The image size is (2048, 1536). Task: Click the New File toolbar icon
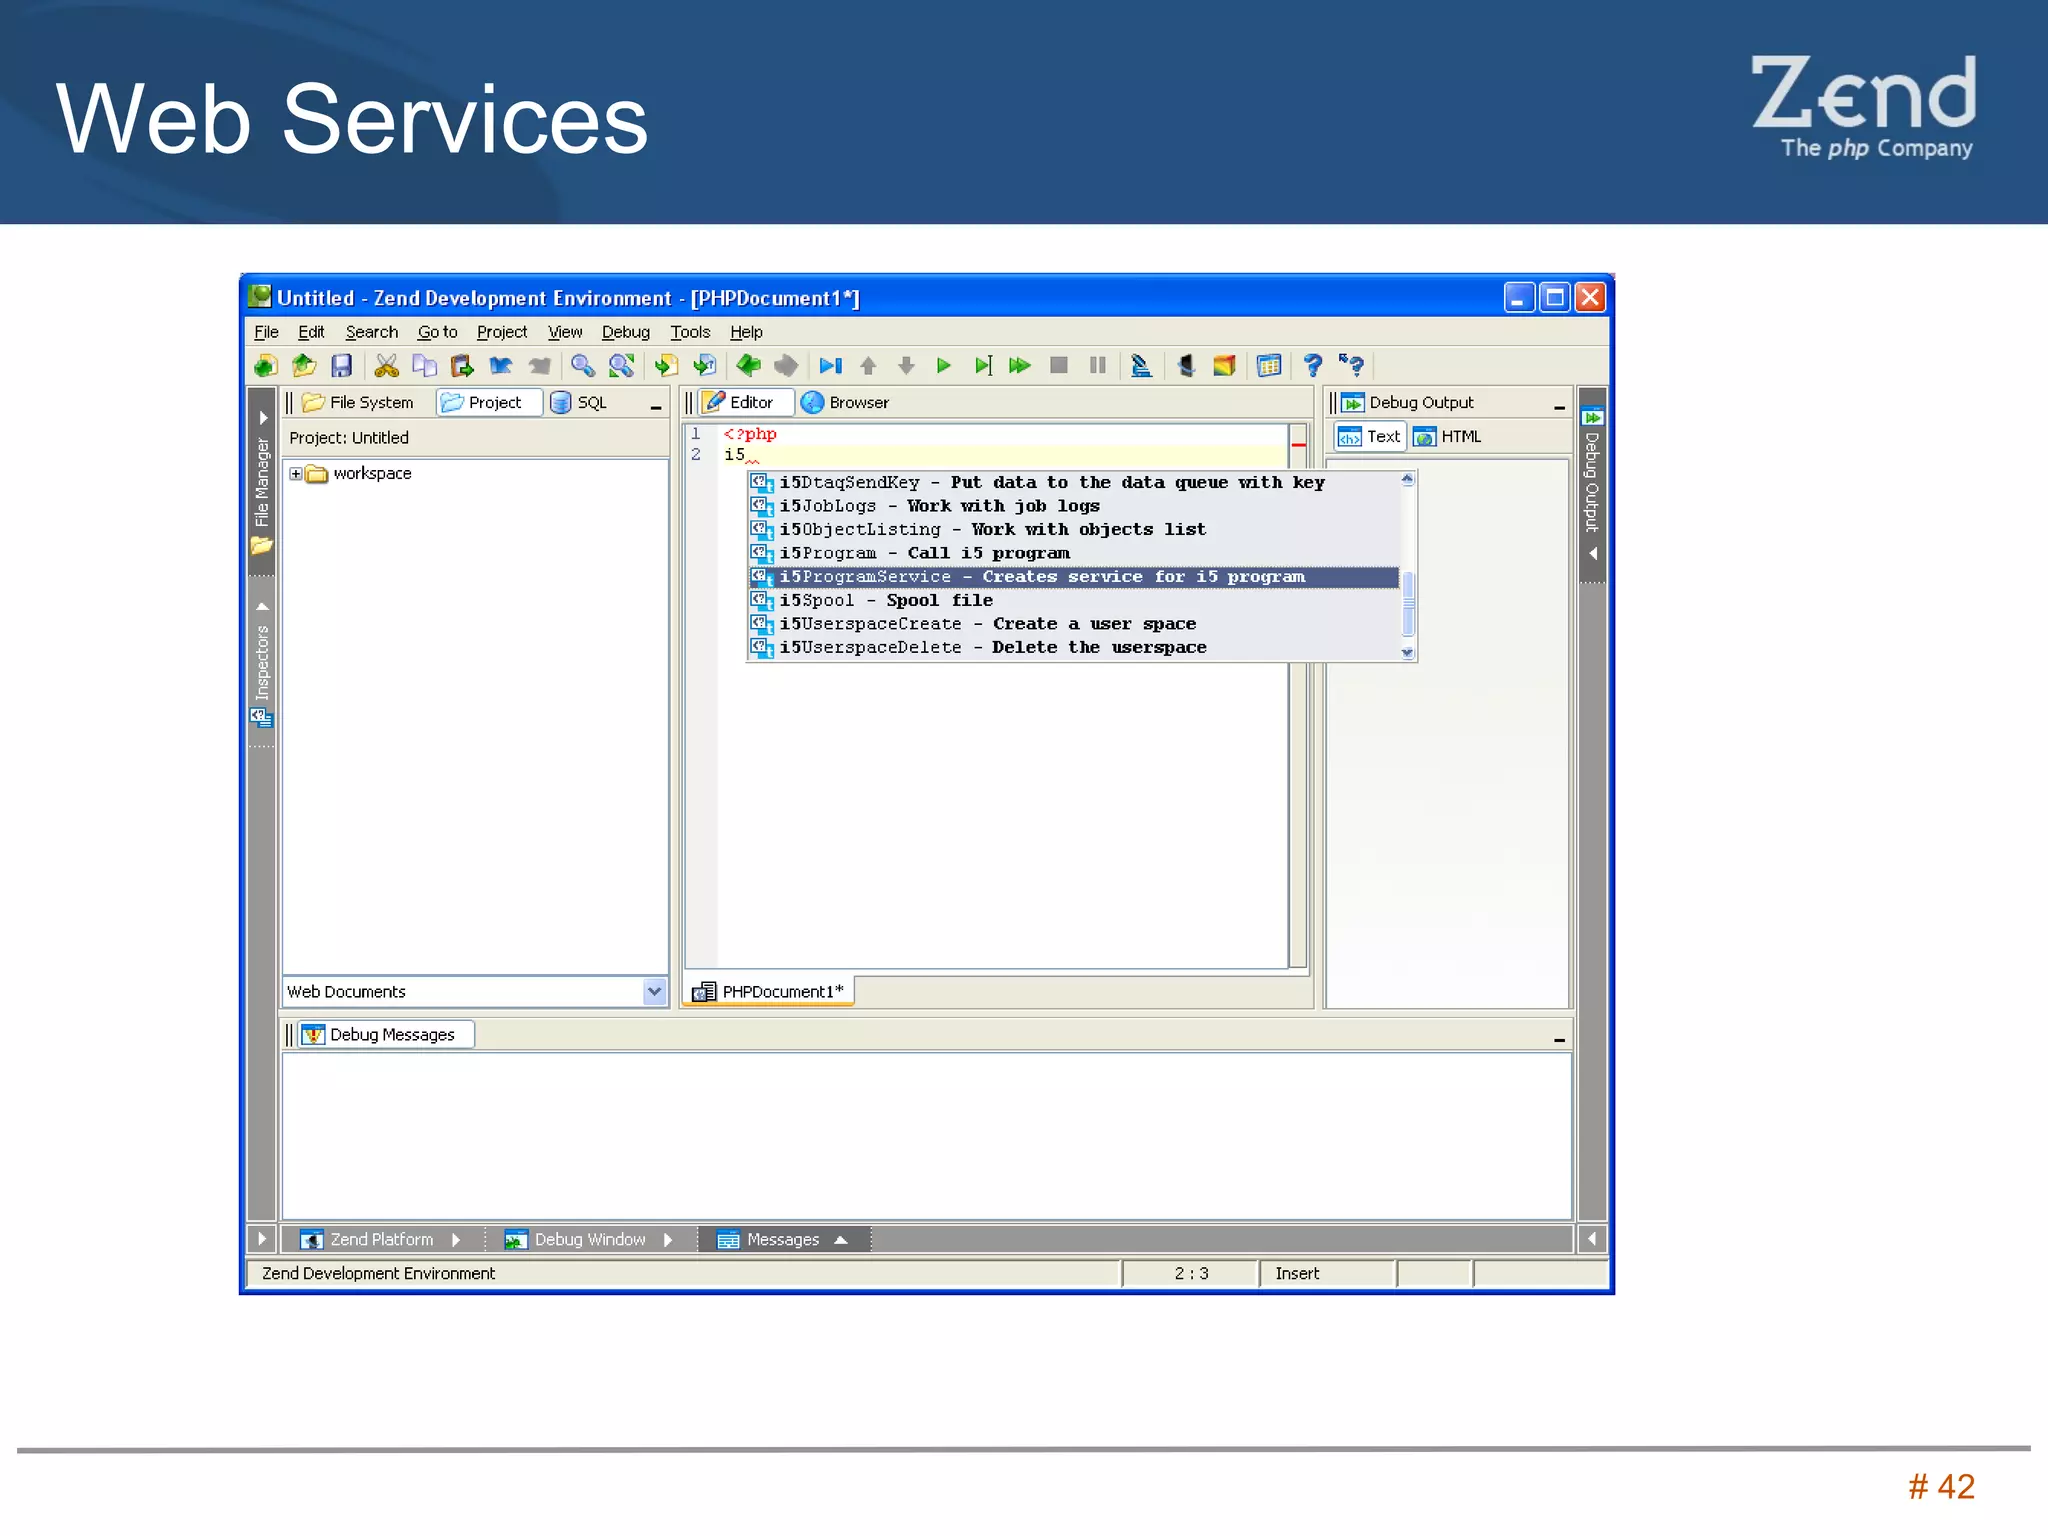point(265,366)
